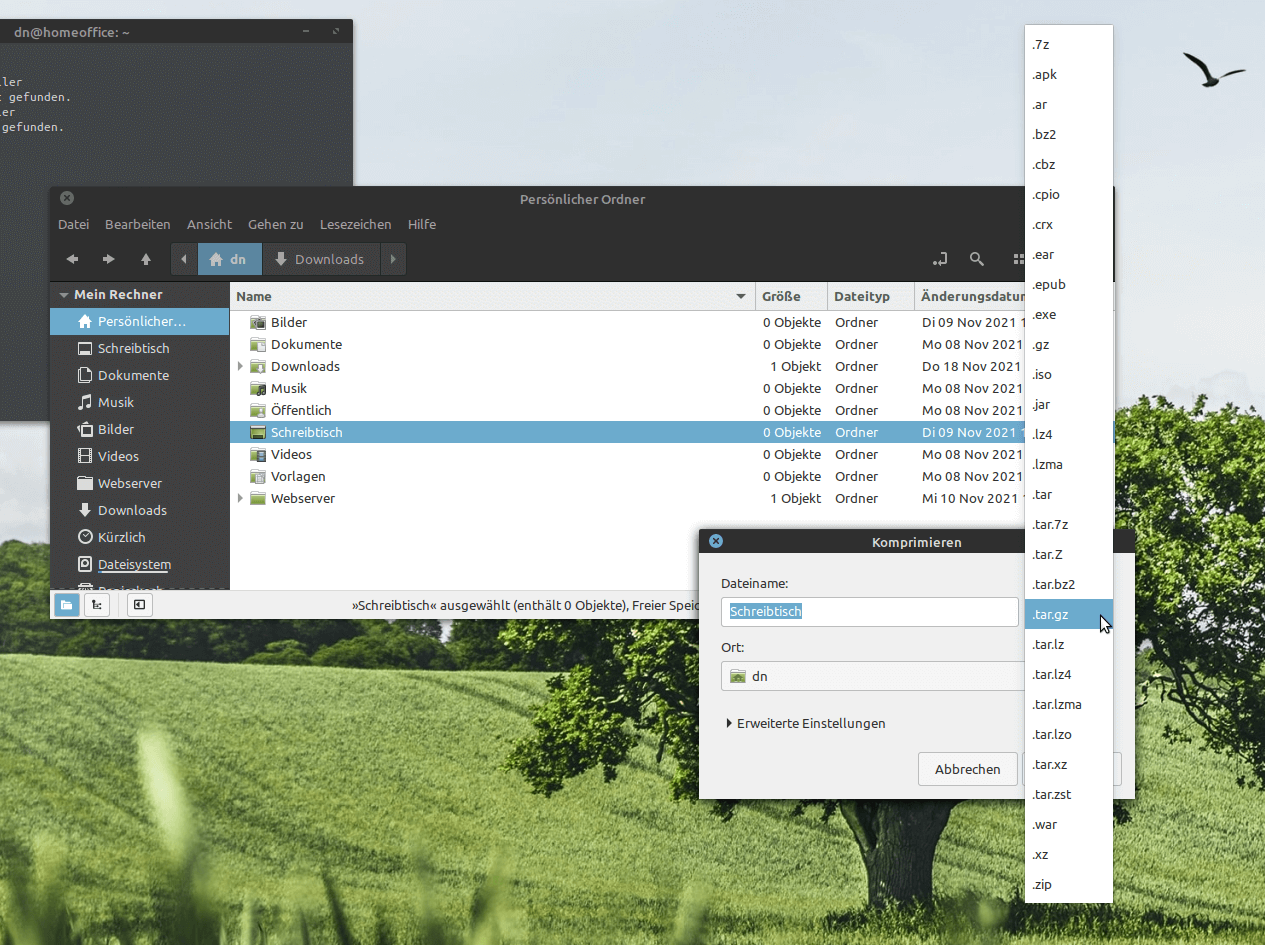The image size is (1265, 945).
Task: Show places view in the sidebar
Action: 65,604
